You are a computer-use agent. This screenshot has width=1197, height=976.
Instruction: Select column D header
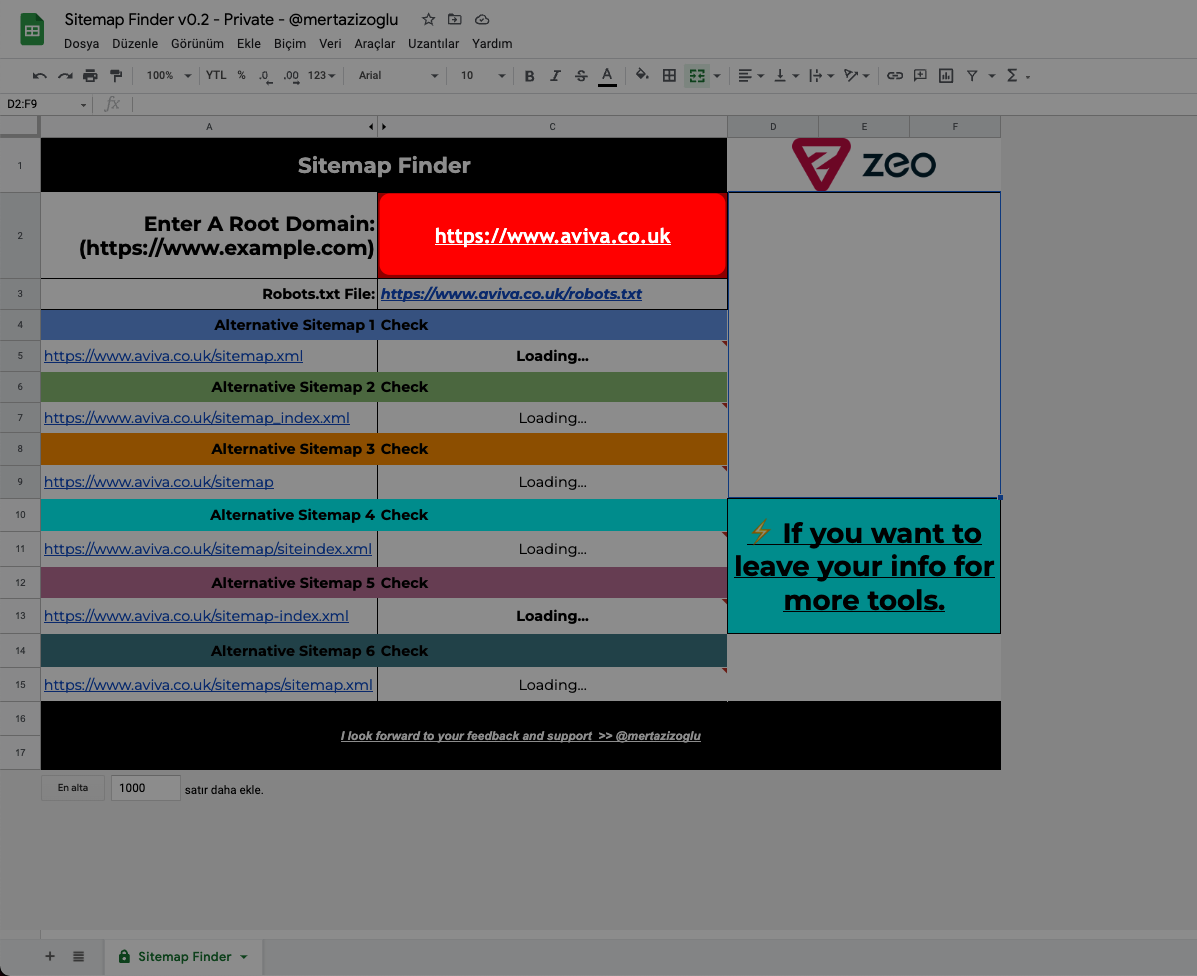[x=773, y=127]
